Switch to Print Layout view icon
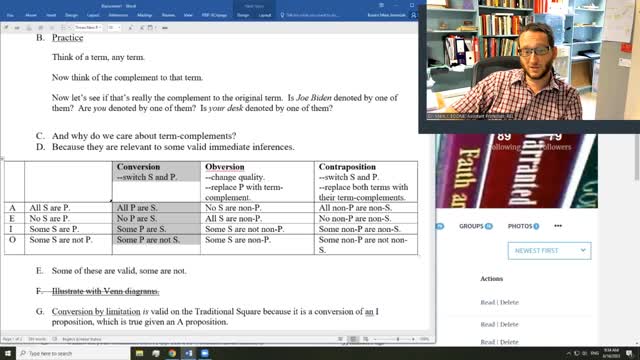Screen dimensions: 640x360 (353, 339)
